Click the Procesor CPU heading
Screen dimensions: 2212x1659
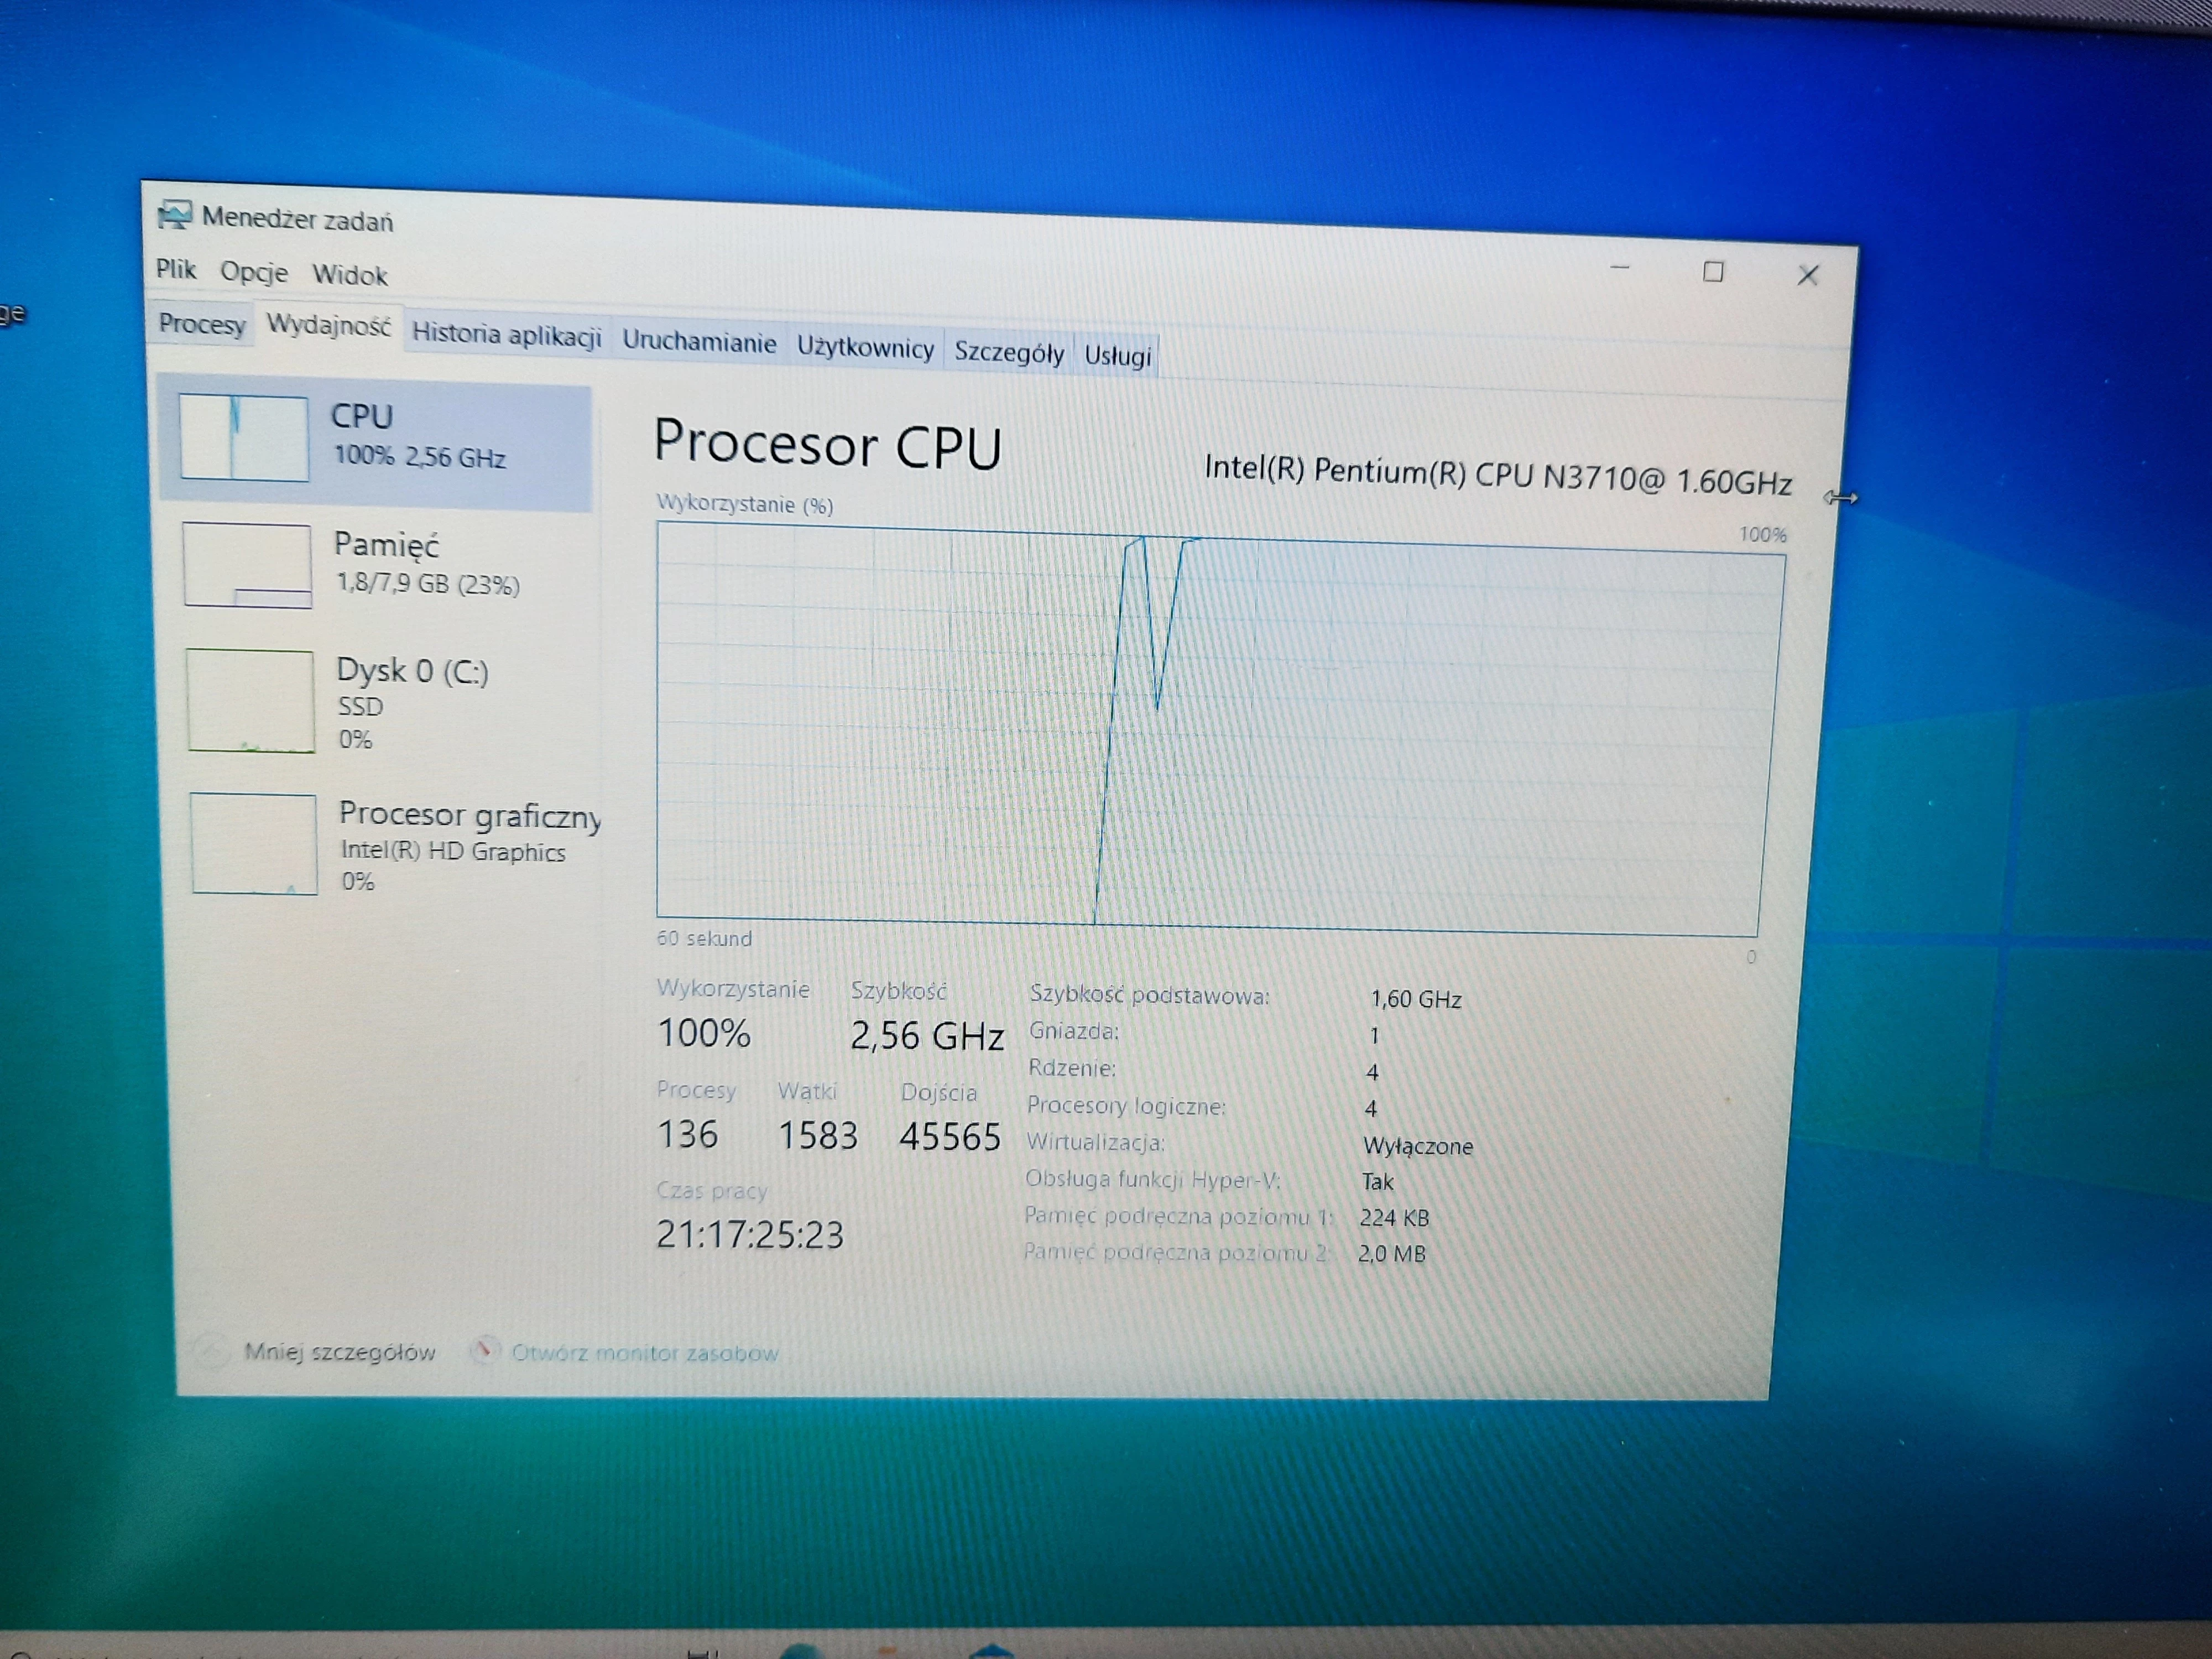click(x=827, y=444)
